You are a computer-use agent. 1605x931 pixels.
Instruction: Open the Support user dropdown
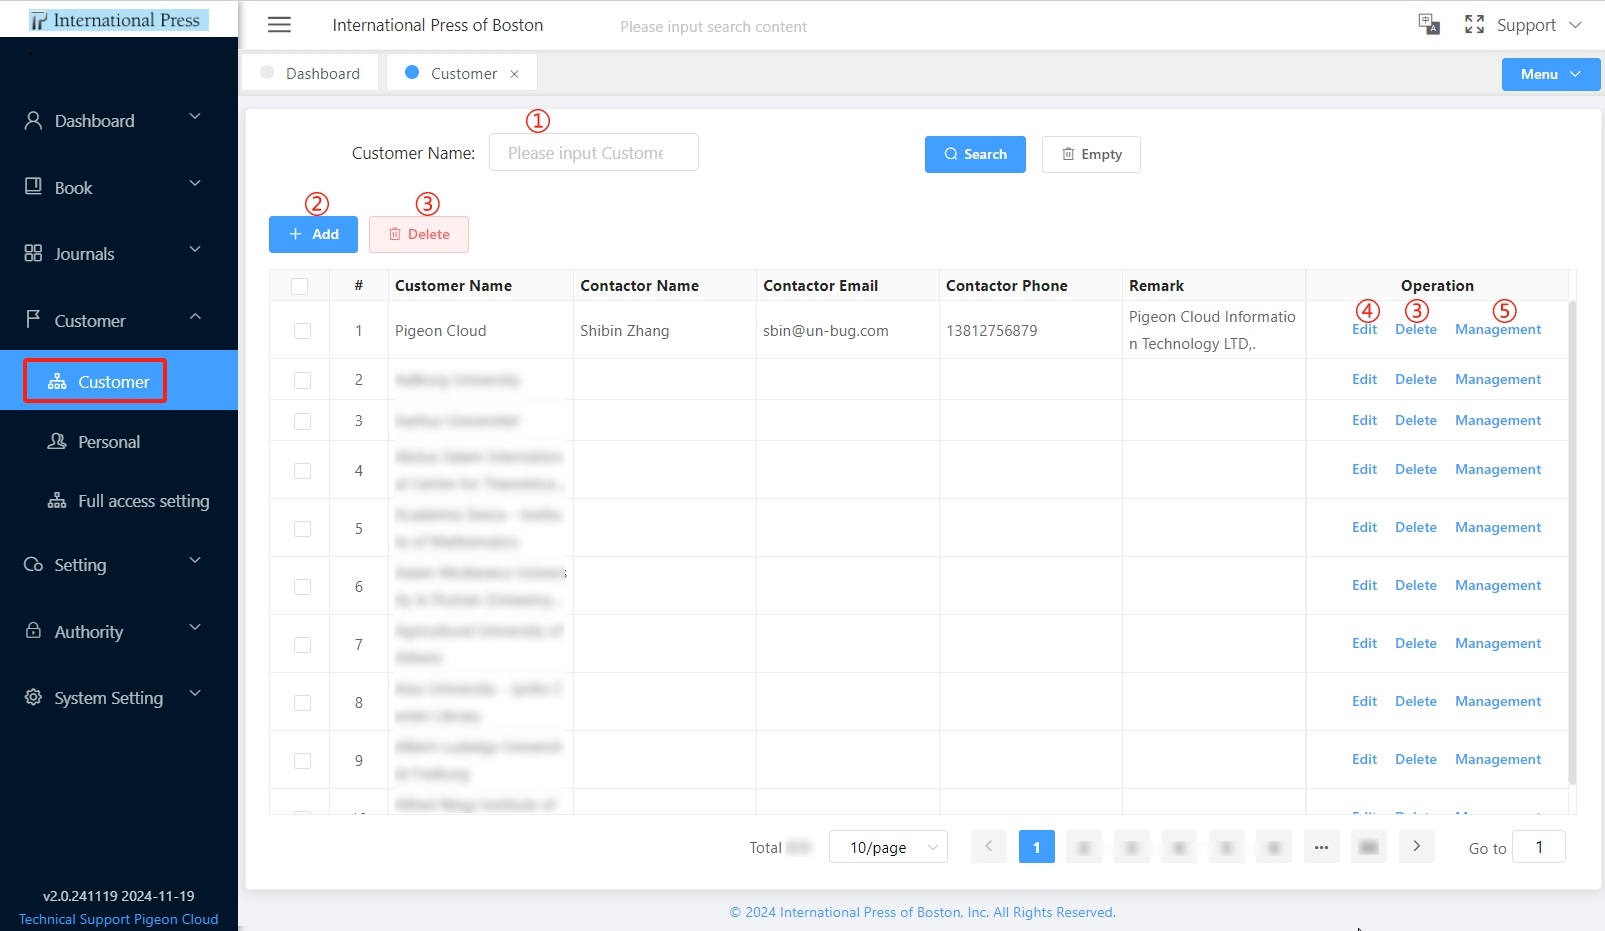tap(1539, 25)
